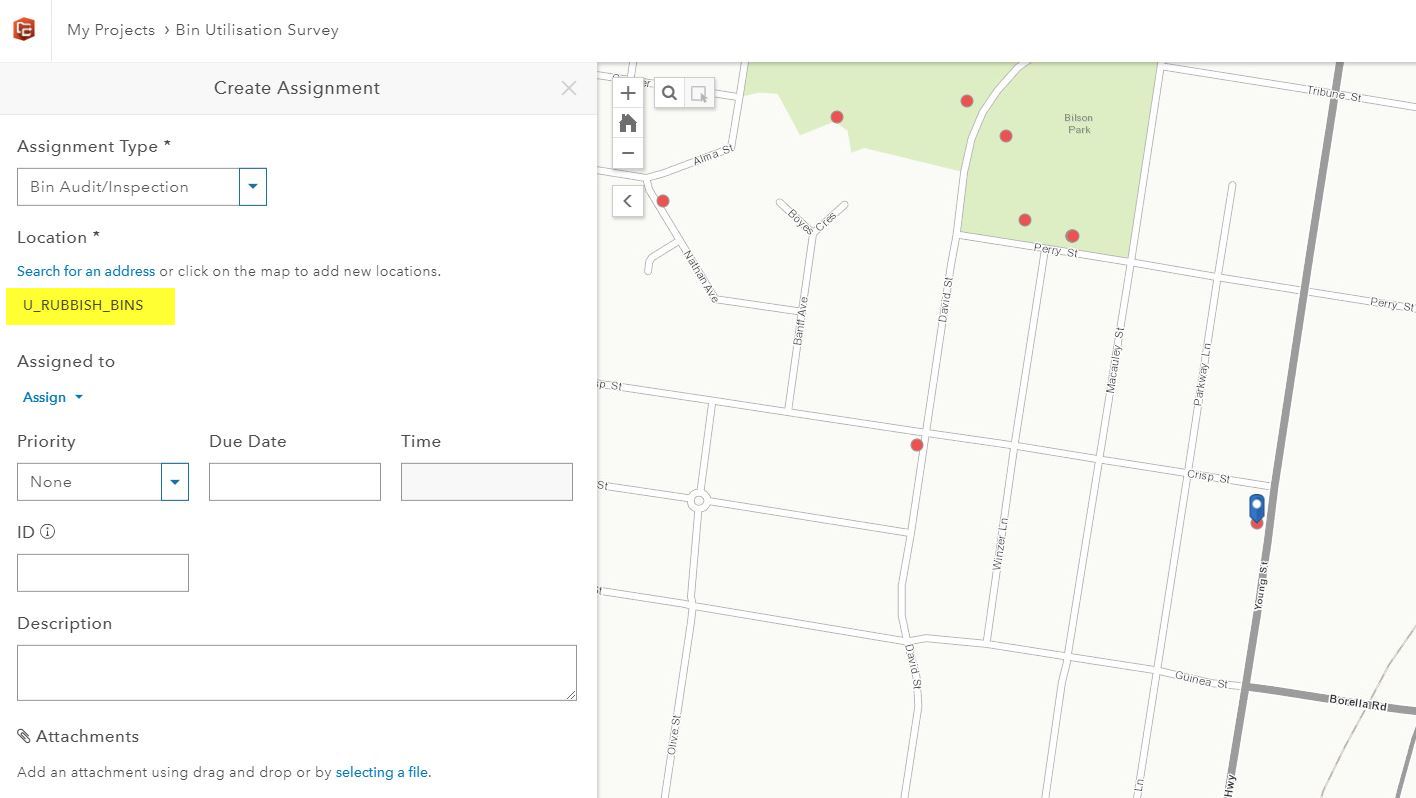Zoom out on the map
Viewport: 1416px width, 798px height.
[627, 152]
